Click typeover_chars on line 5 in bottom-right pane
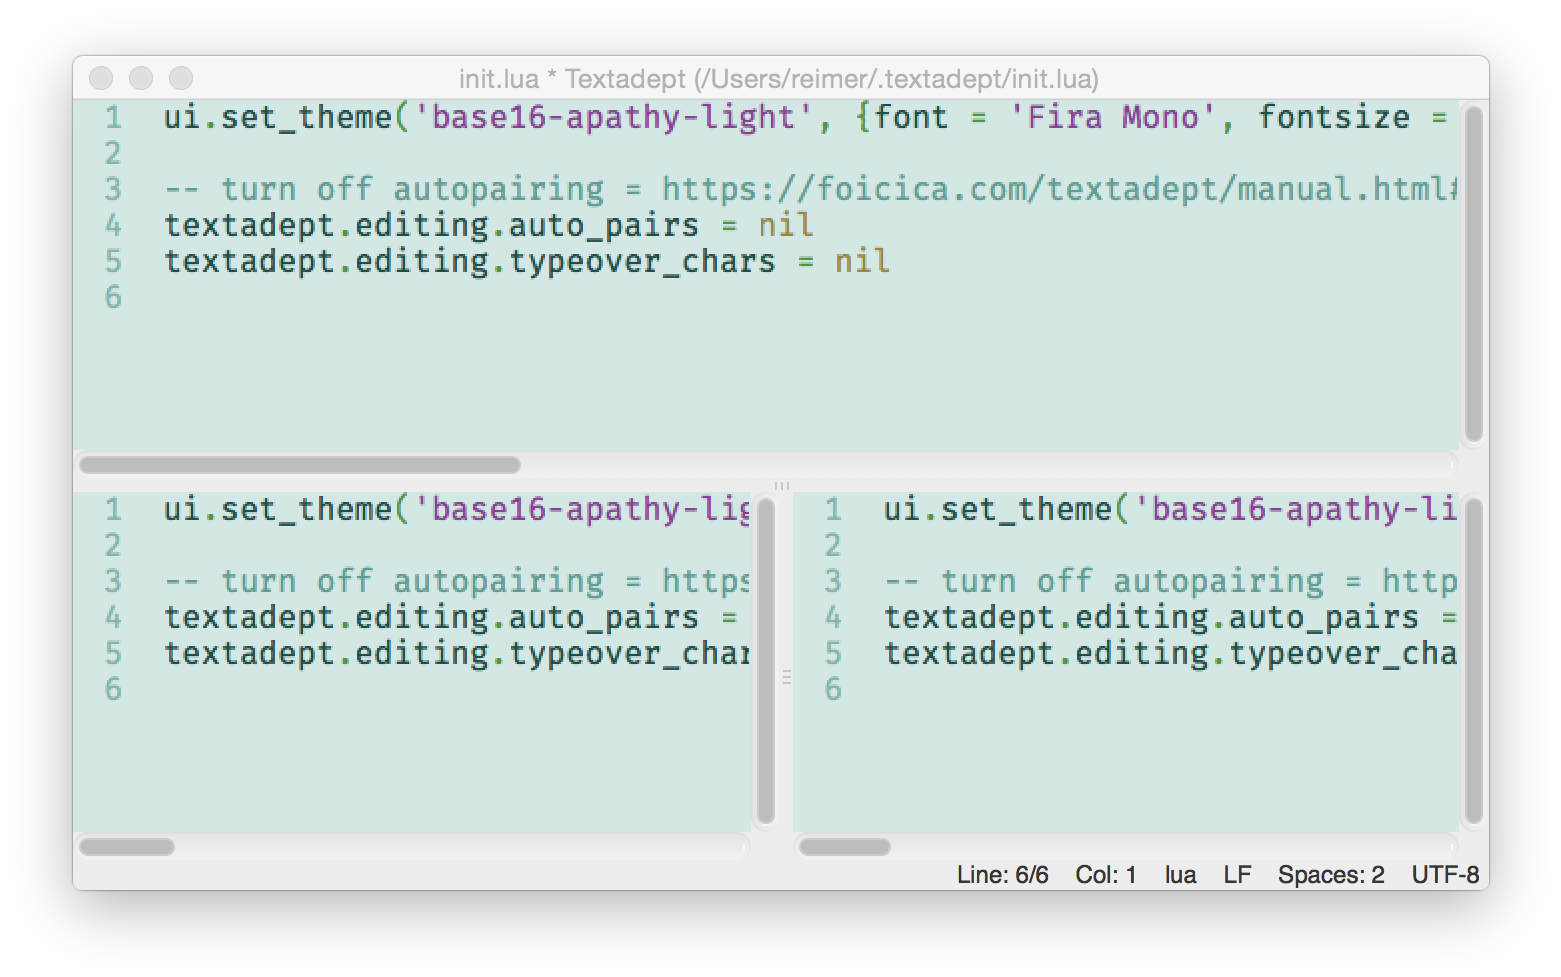Screen dimensions: 1561x977 pyautogui.click(x=1342, y=653)
